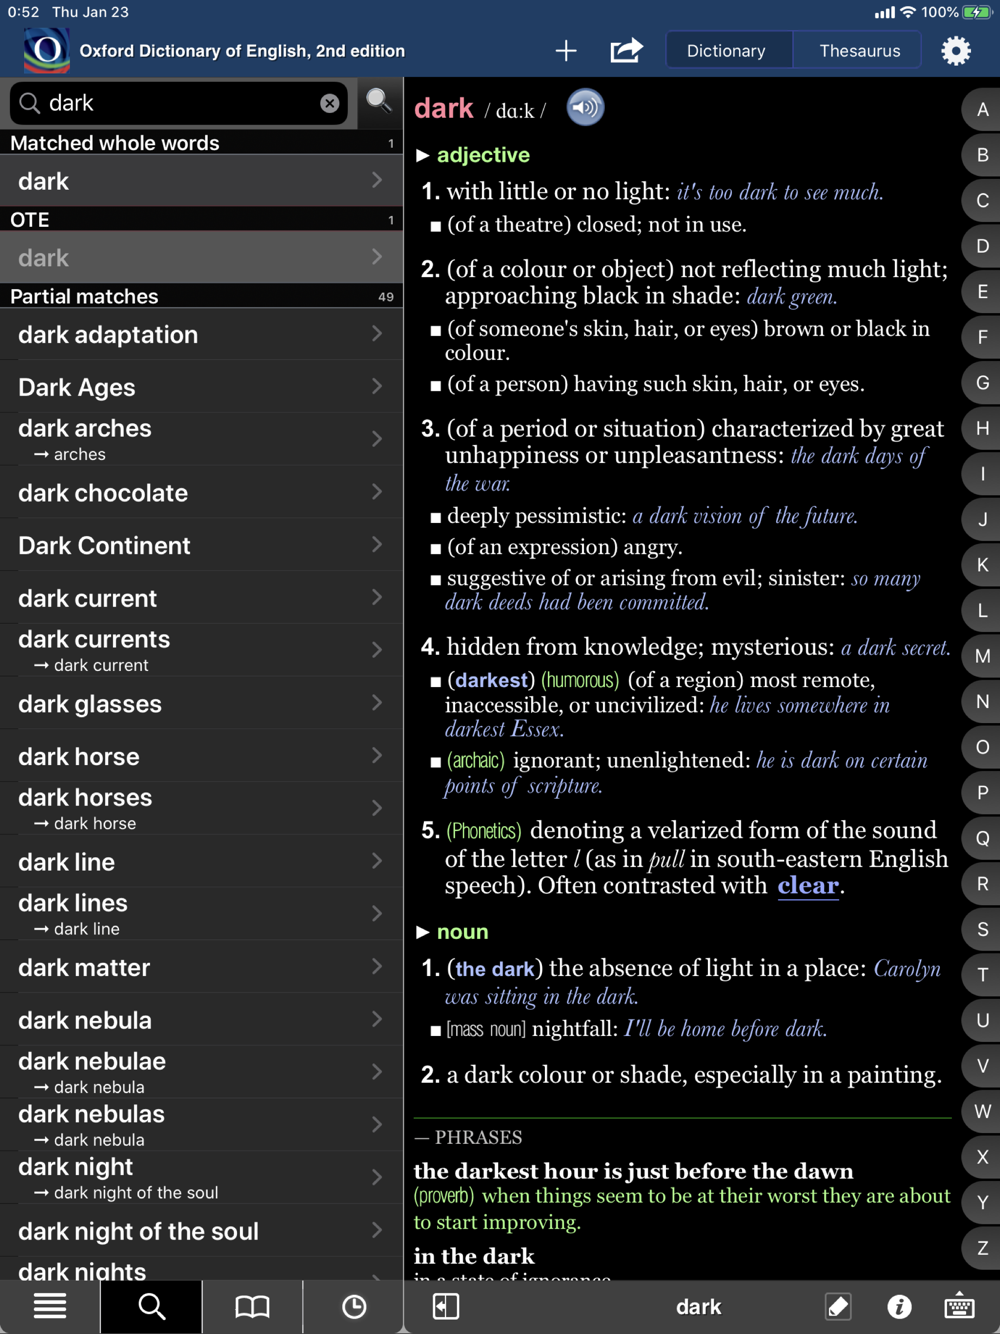This screenshot has height=1334, width=1000.
Task: Collapse the noun section triangle
Action: click(x=423, y=932)
